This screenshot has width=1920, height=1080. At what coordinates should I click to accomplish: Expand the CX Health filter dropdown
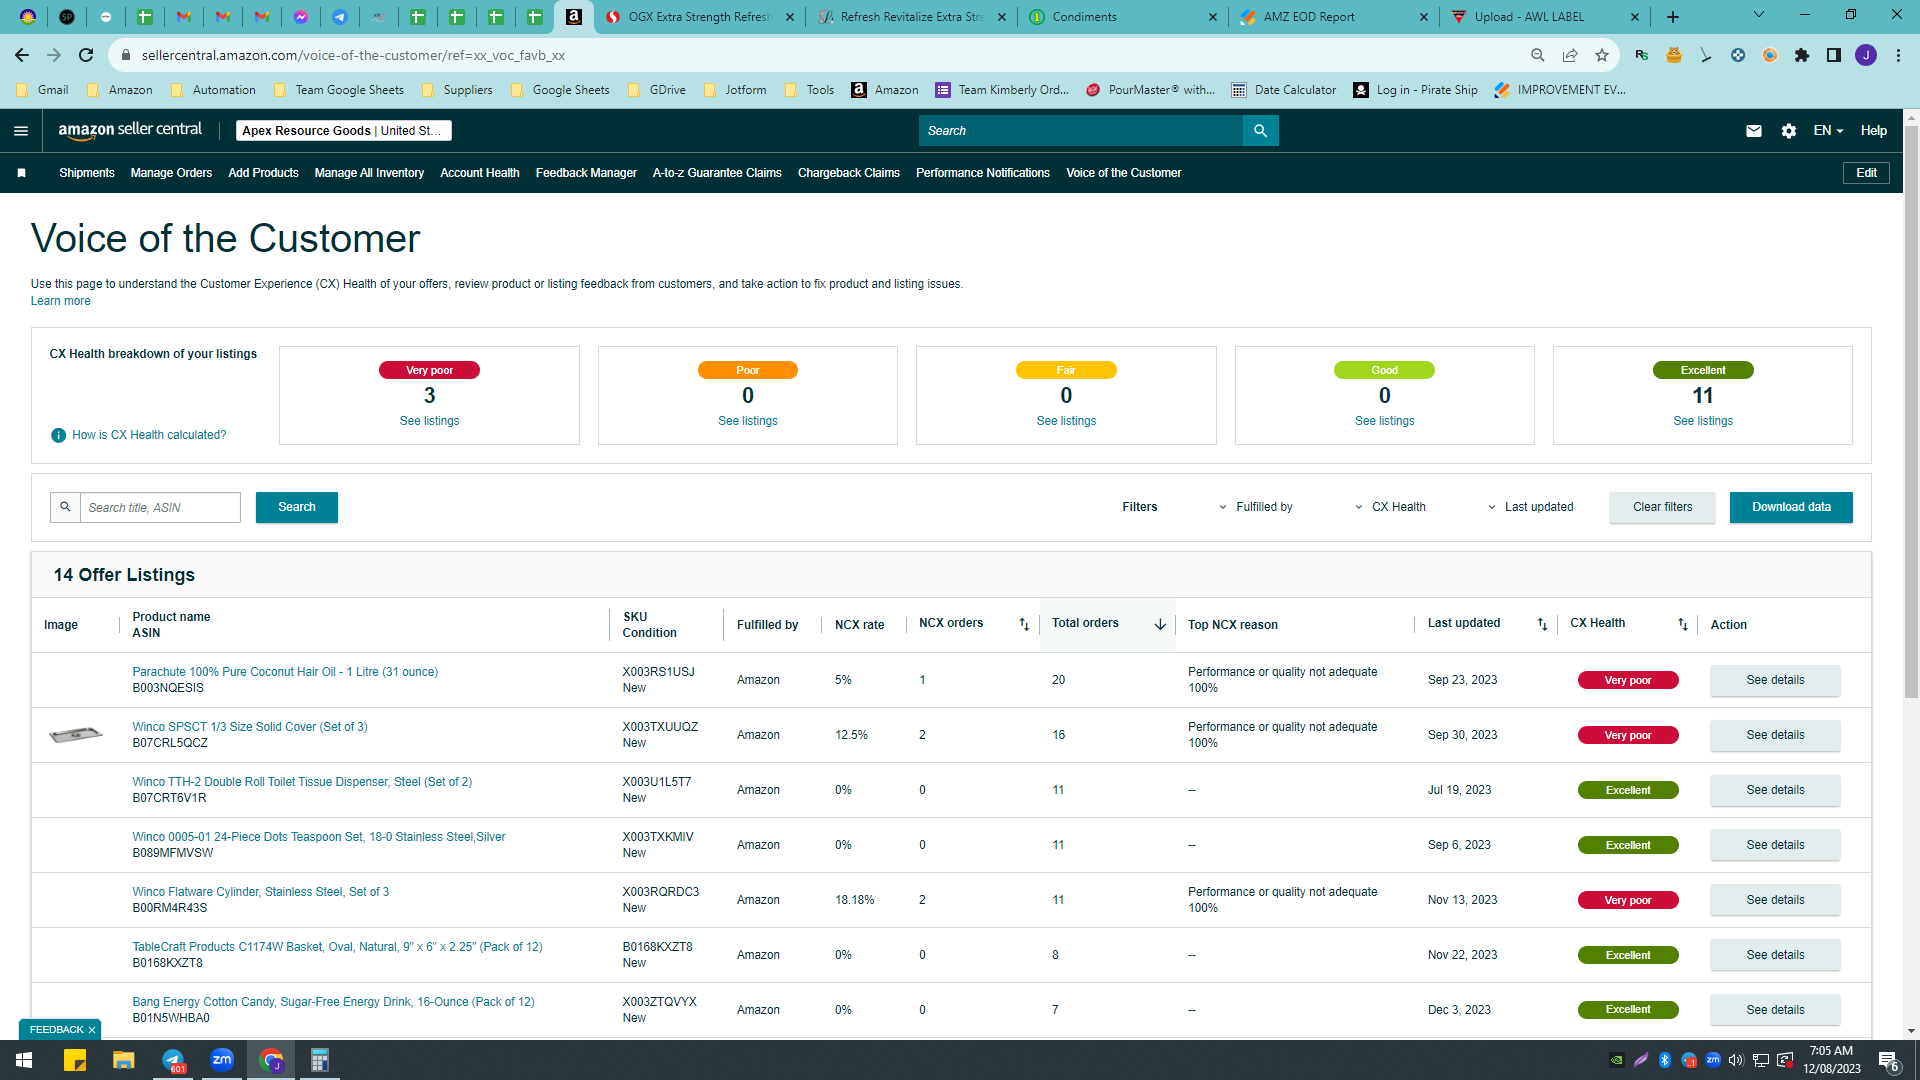[x=1390, y=507]
